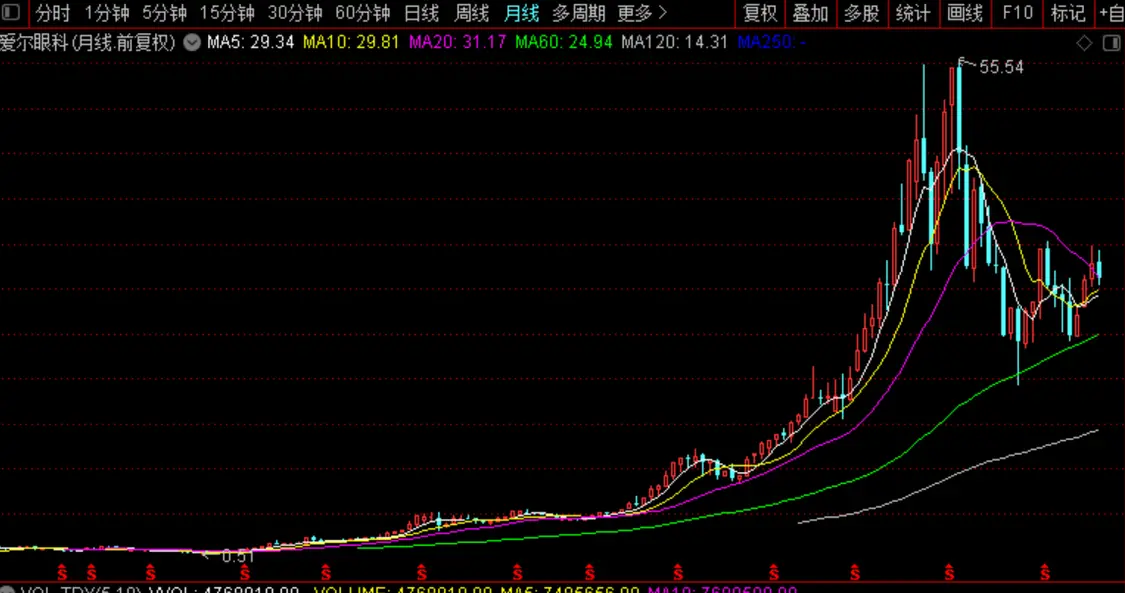Open F10 company information
The height and width of the screenshot is (593, 1125).
coord(1017,13)
